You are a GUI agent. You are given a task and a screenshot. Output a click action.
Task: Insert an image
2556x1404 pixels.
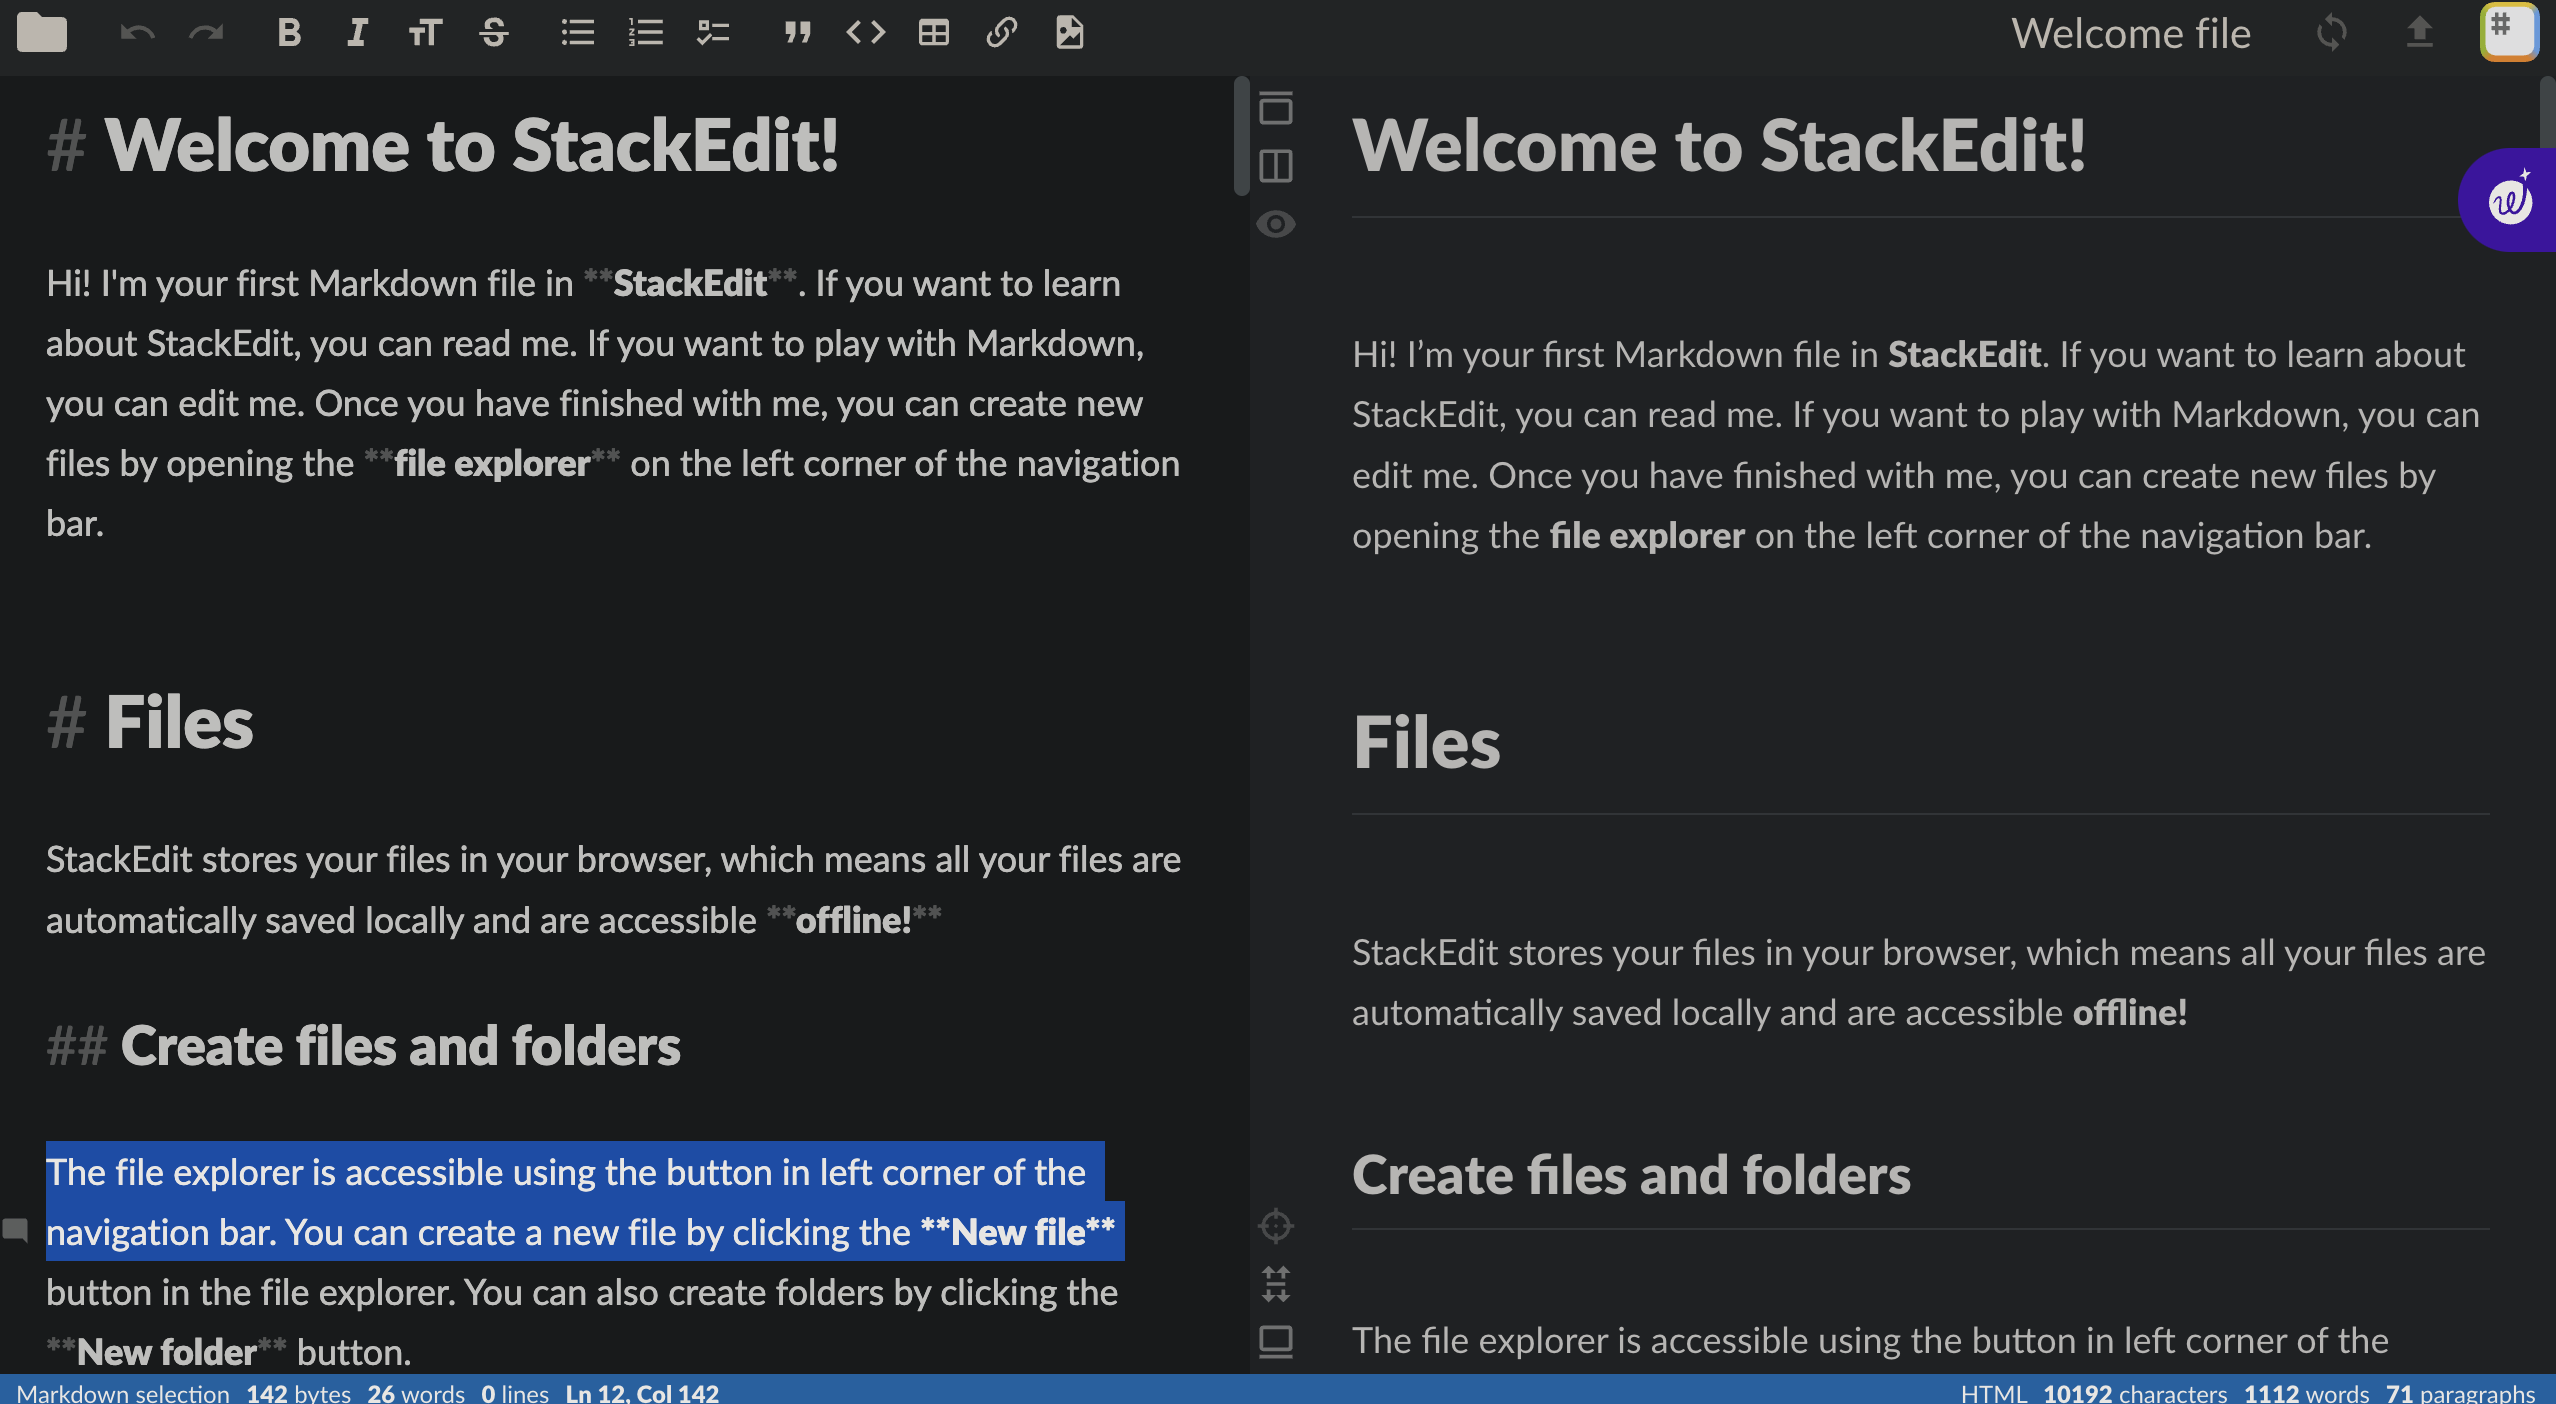[1069, 33]
